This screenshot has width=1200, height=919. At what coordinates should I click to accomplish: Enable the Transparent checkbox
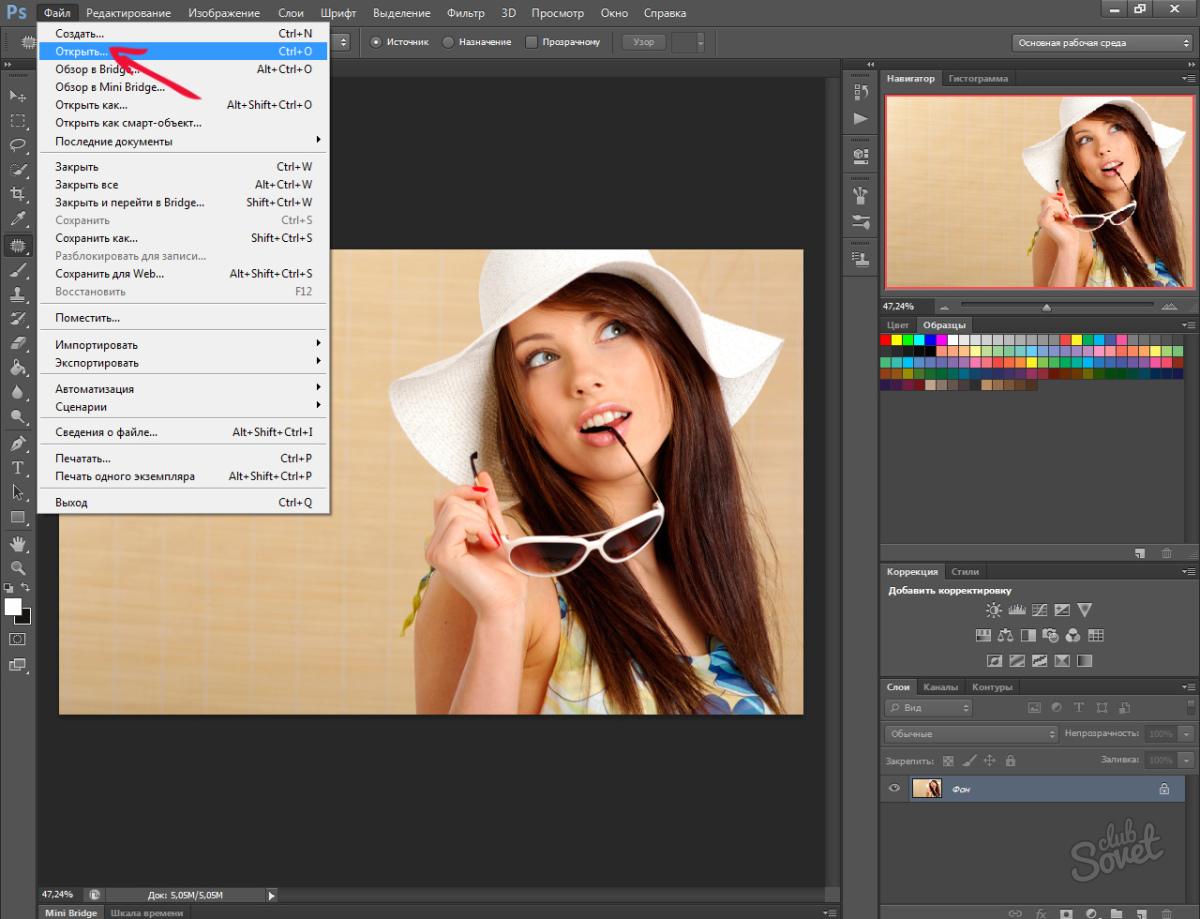click(x=532, y=42)
